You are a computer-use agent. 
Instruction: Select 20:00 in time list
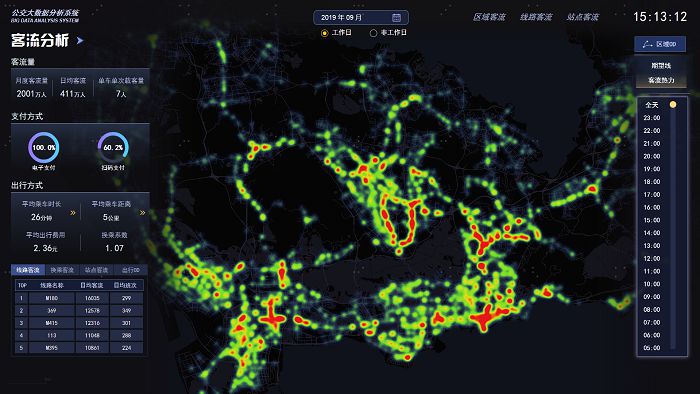coord(652,156)
